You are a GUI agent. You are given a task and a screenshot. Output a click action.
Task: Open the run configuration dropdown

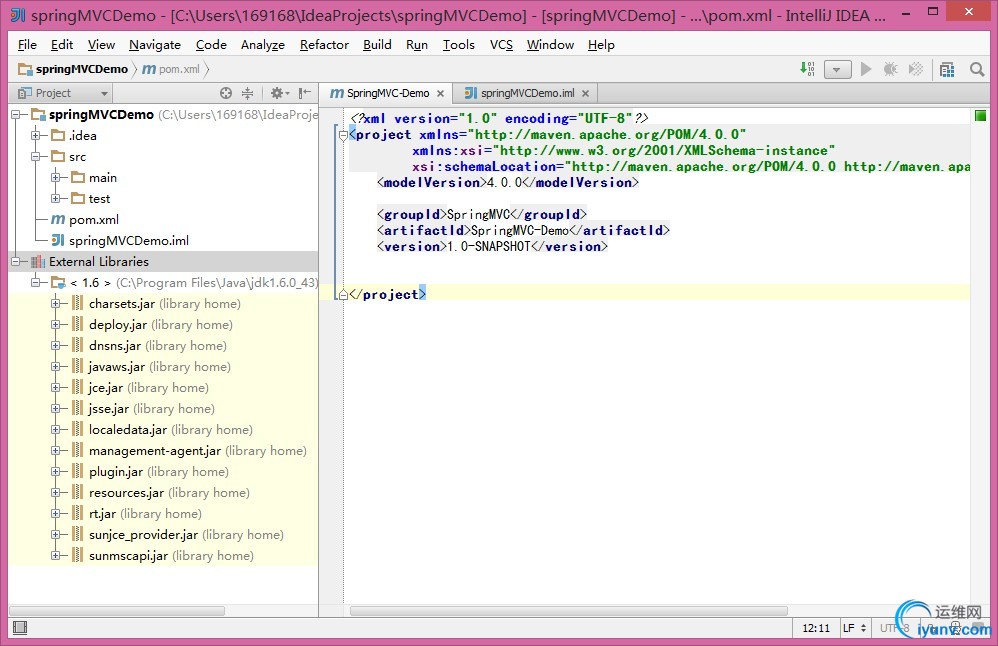(x=838, y=69)
